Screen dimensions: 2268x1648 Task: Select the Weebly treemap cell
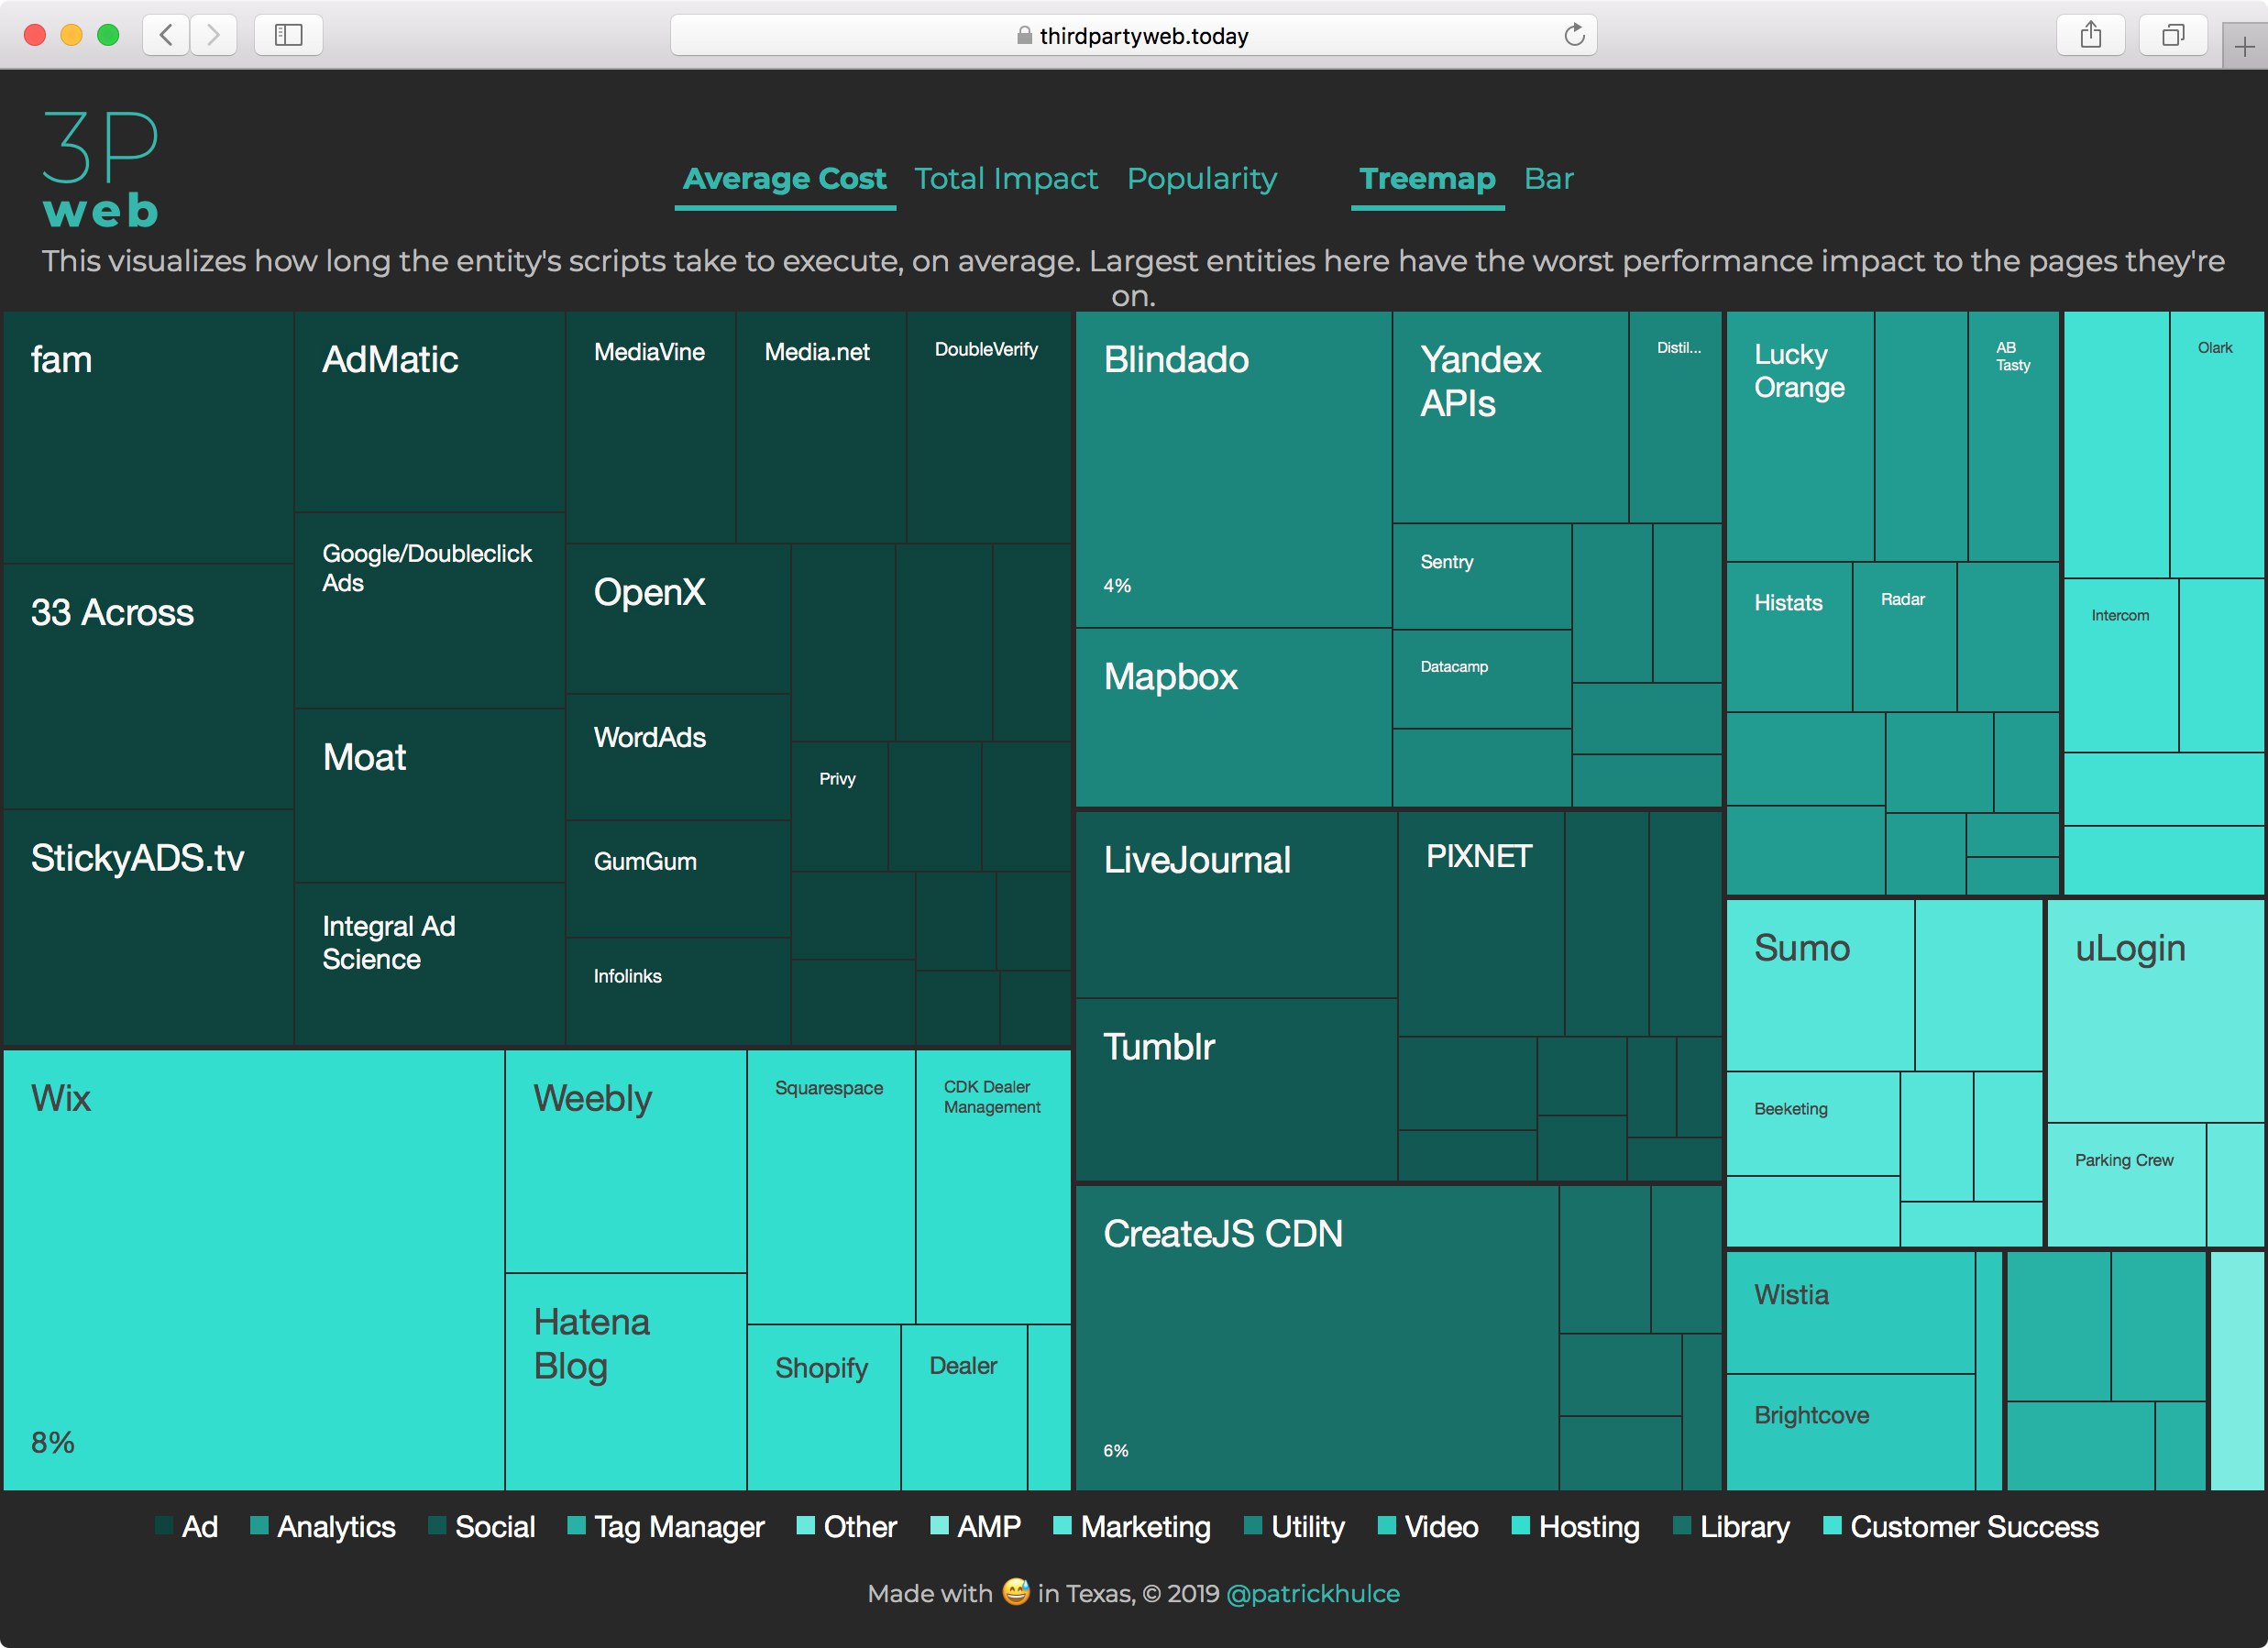(x=626, y=1161)
